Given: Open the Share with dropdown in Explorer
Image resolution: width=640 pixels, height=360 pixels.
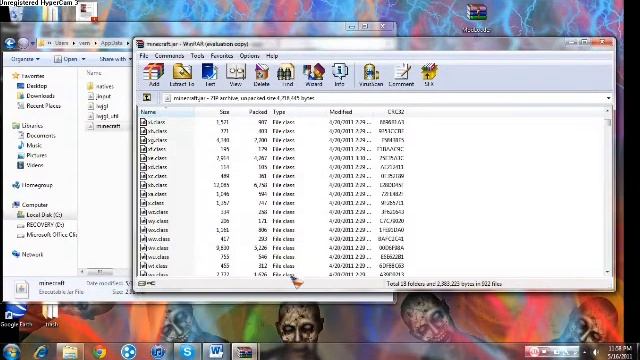Looking at the screenshot, I should point(115,59).
